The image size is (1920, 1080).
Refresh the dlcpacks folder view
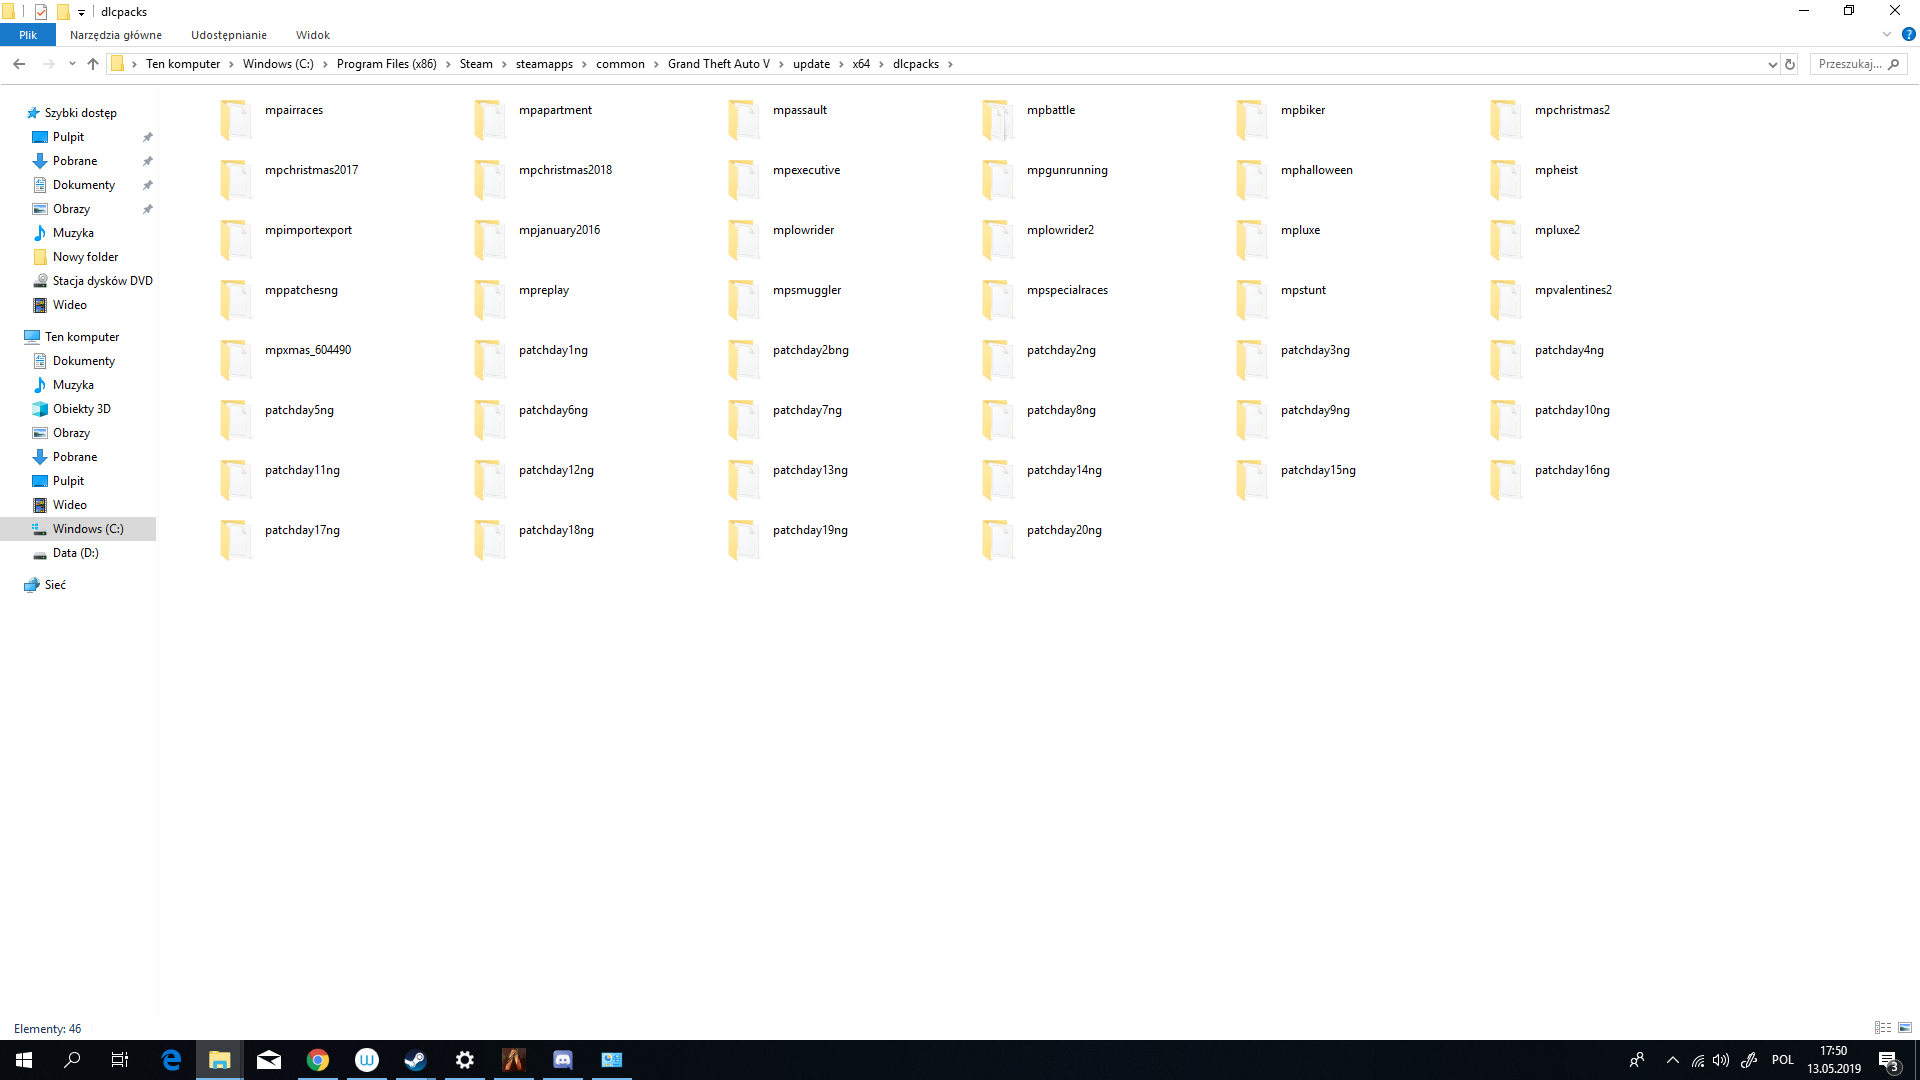pyautogui.click(x=1790, y=64)
